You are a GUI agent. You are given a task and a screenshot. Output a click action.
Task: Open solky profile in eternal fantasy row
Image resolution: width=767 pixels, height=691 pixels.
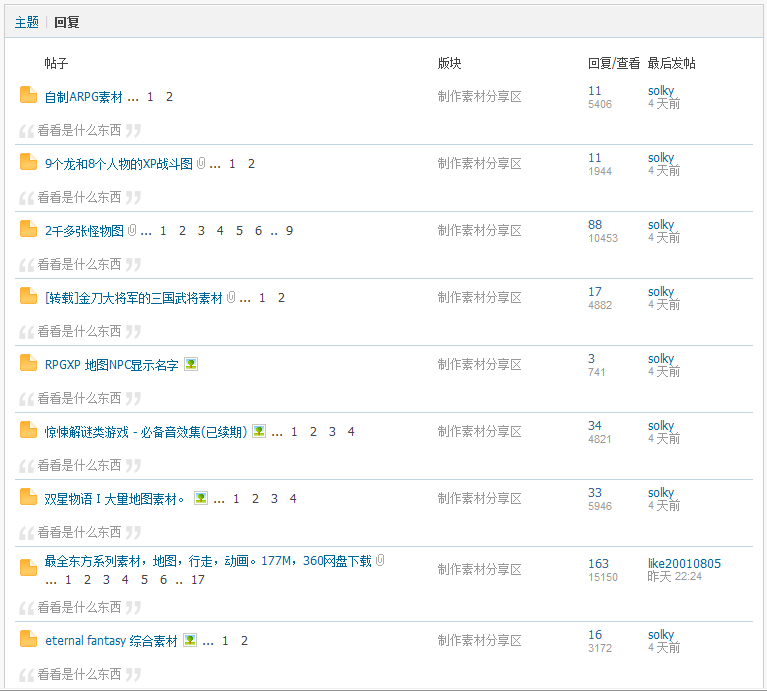pyautogui.click(x=661, y=635)
